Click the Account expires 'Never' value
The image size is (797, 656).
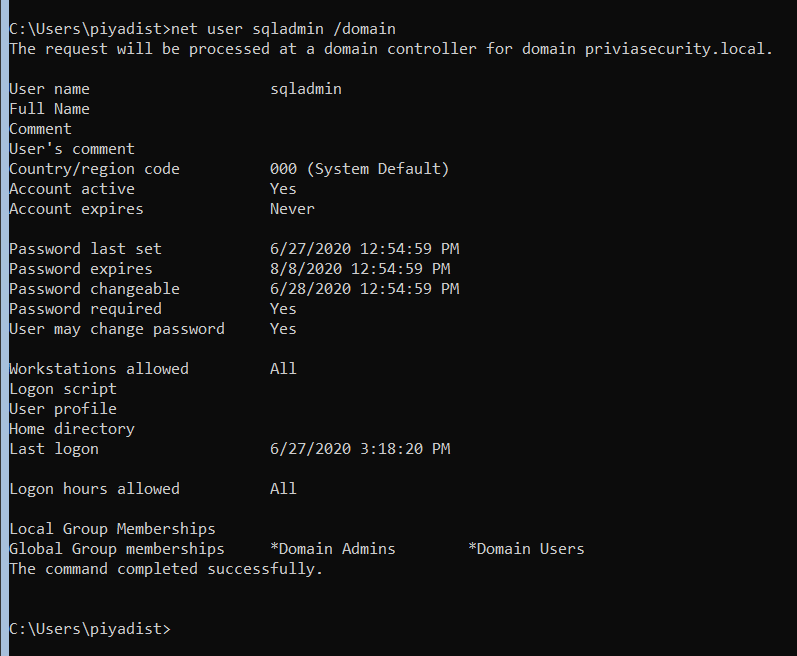coord(292,209)
